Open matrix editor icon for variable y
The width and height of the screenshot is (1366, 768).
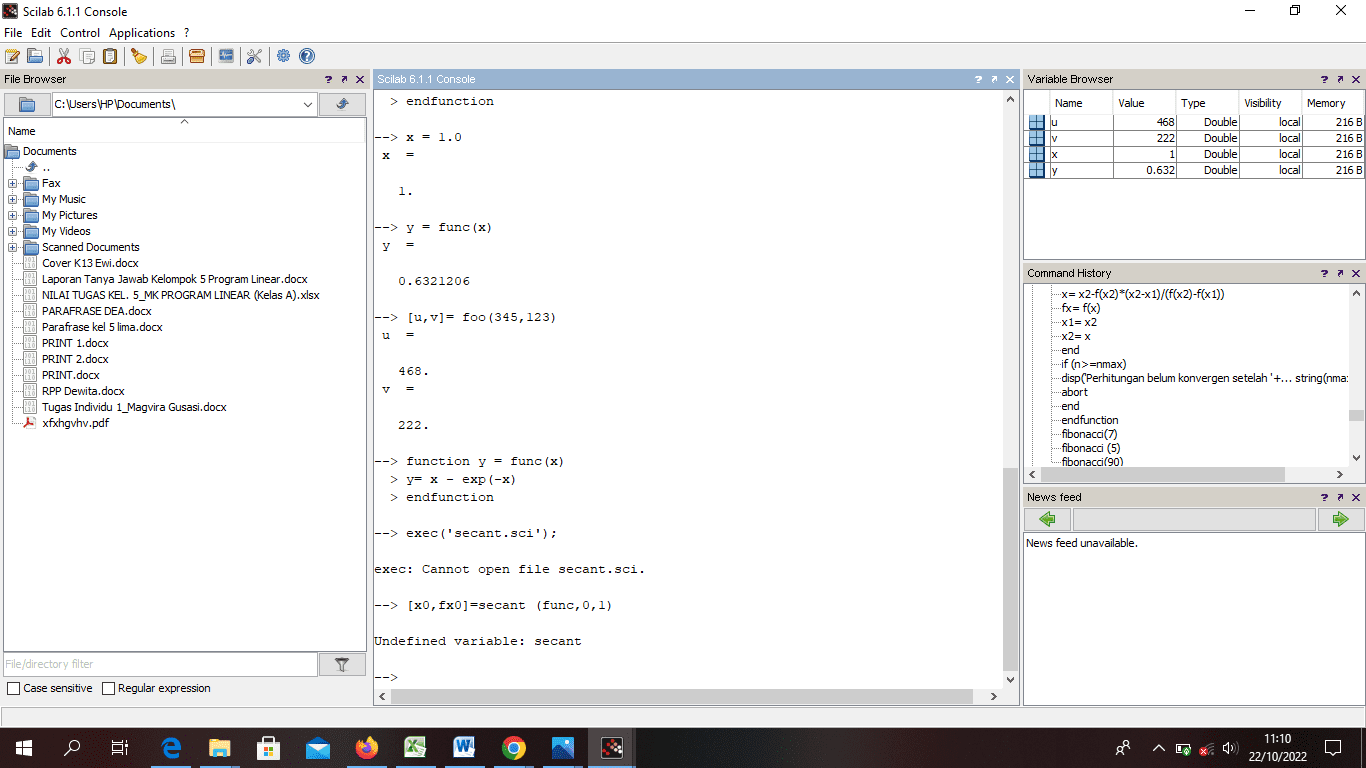click(x=1037, y=170)
